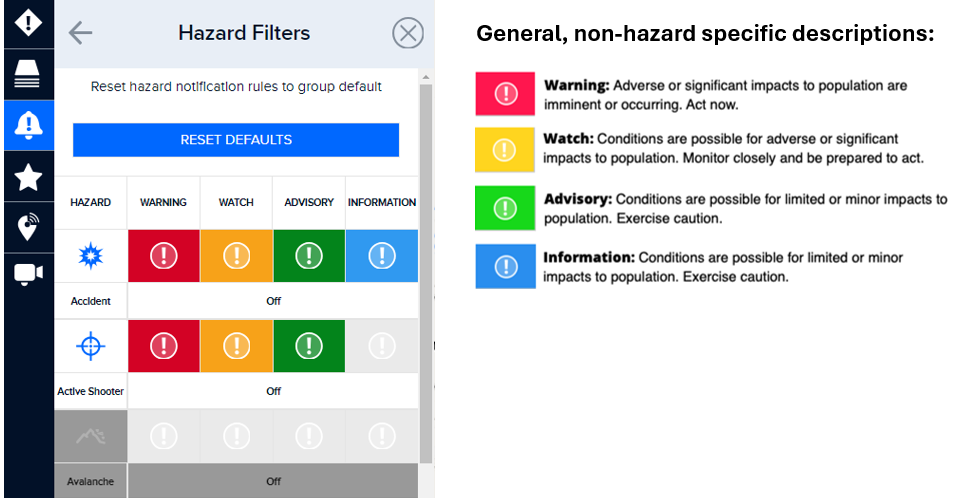Toggle Accident orange Watch notification
Viewport: 970px width, 498px height.
236,256
